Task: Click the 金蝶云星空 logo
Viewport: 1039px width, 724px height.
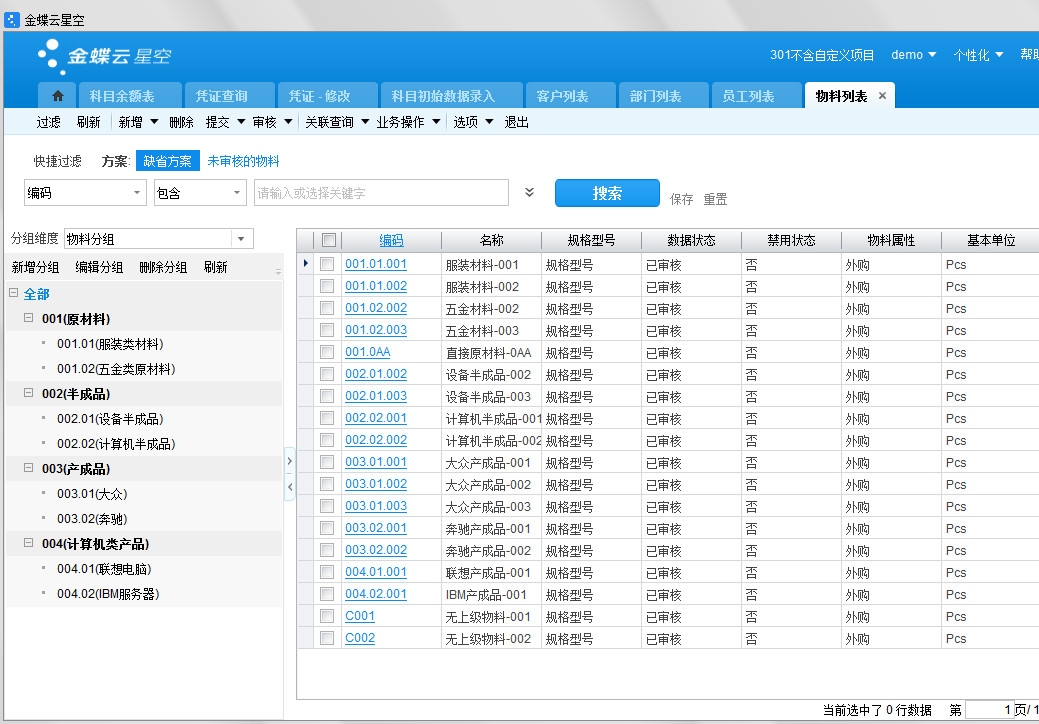Action: (x=104, y=56)
